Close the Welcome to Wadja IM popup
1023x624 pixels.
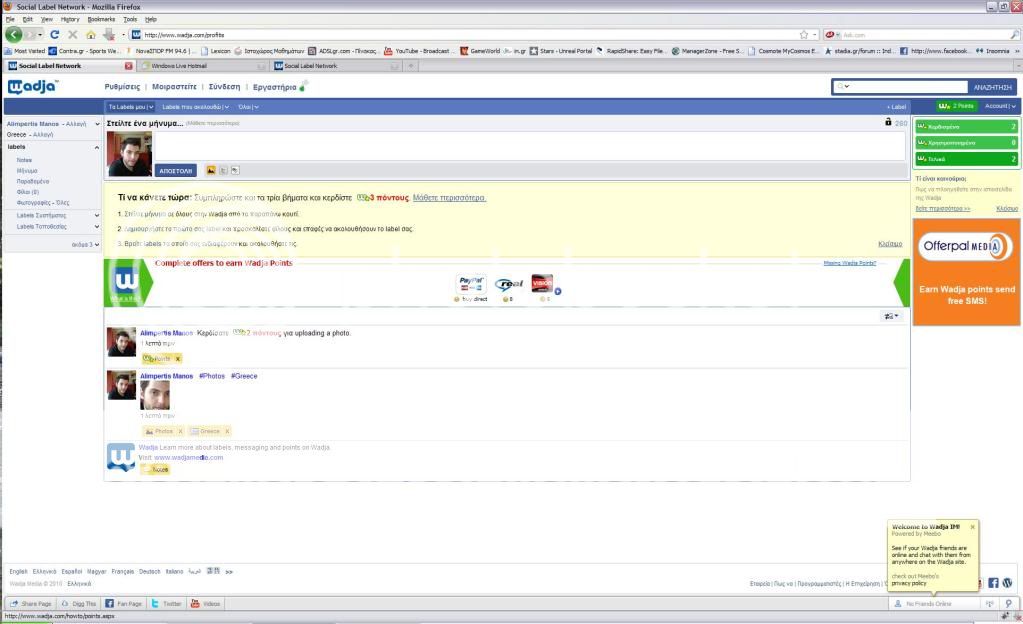point(972,527)
